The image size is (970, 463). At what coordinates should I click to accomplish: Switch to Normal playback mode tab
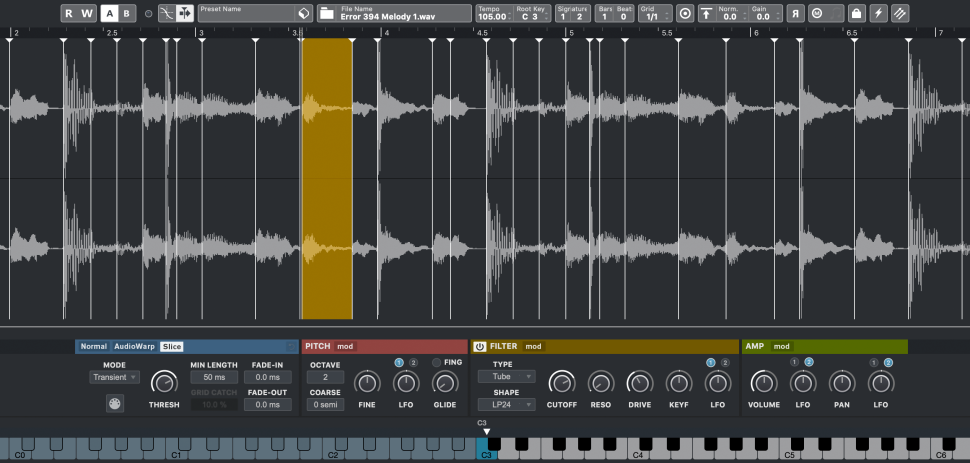coord(94,346)
